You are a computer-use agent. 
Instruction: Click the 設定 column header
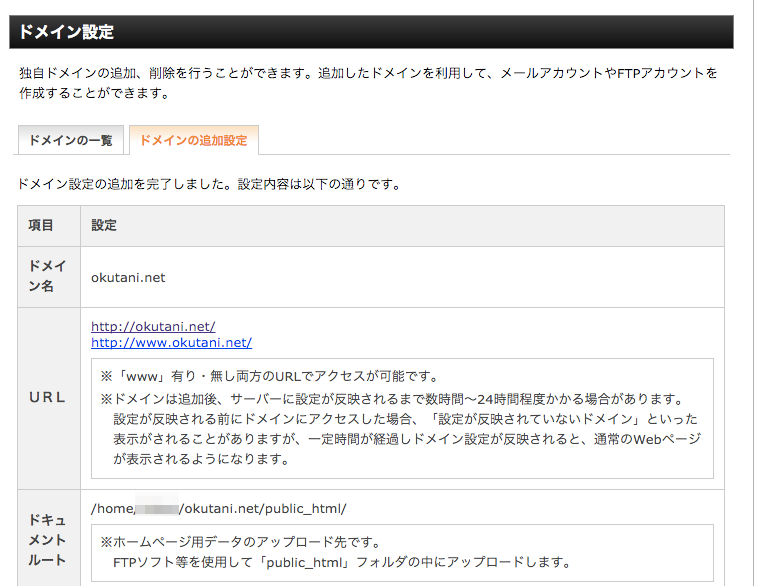(x=104, y=226)
